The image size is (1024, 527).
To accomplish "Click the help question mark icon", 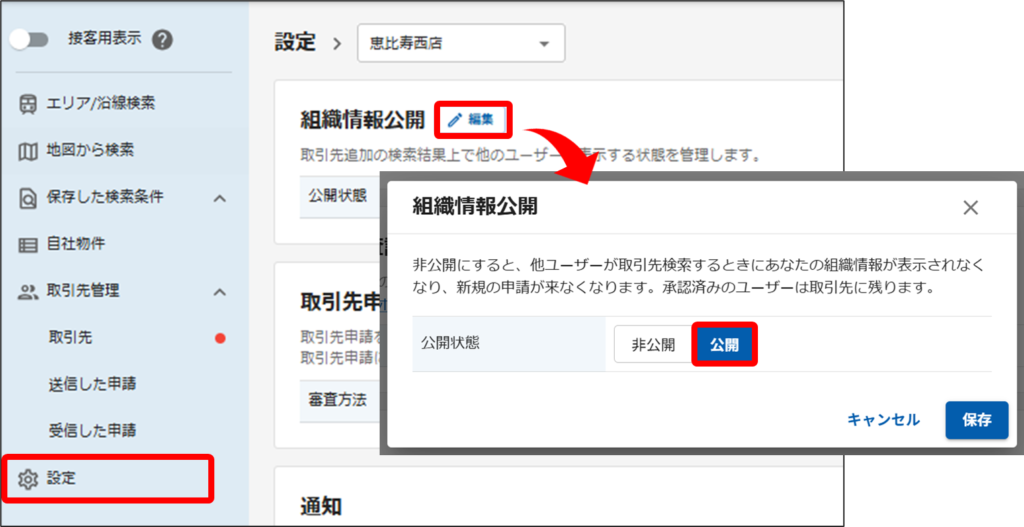I will 163,40.
